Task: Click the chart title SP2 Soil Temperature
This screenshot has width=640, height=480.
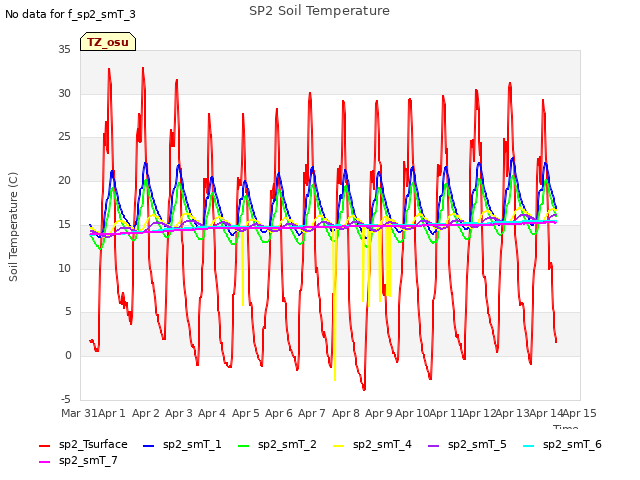Action: 320,11
